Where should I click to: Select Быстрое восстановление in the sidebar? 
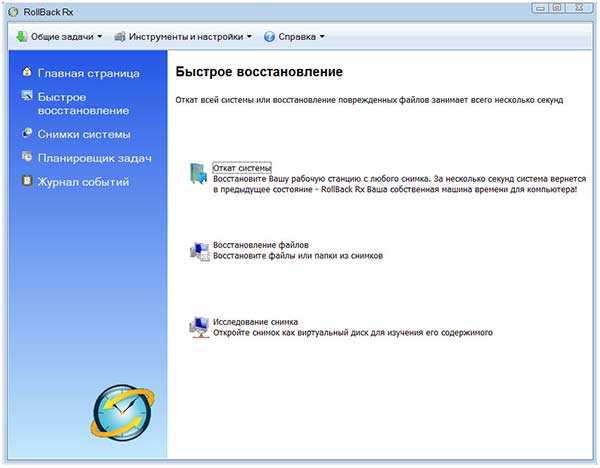click(x=83, y=104)
